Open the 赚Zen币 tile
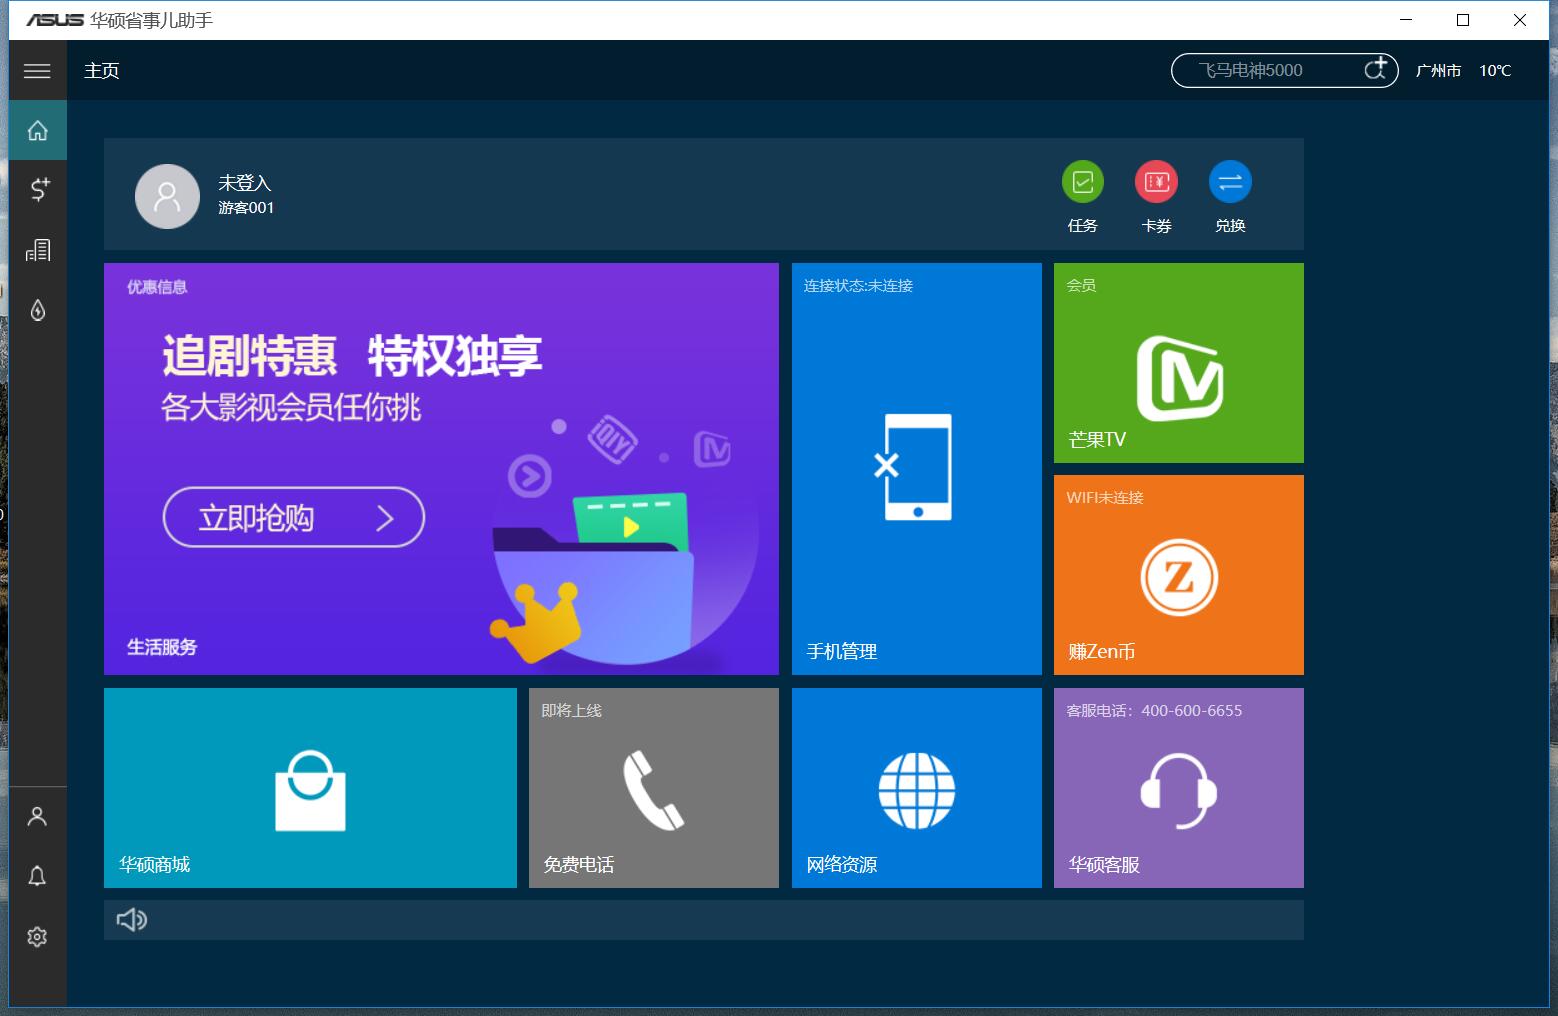Screen dimensions: 1558x1016 pyautogui.click(x=1179, y=575)
